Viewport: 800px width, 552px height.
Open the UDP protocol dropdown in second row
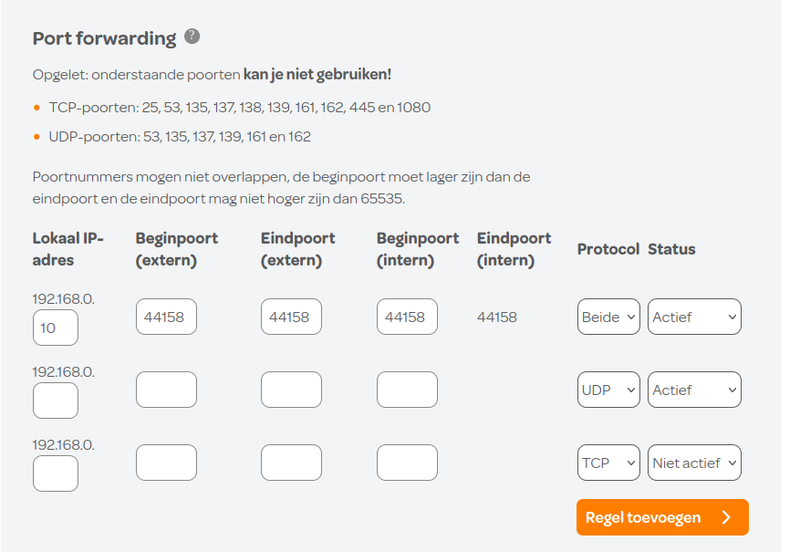point(608,390)
